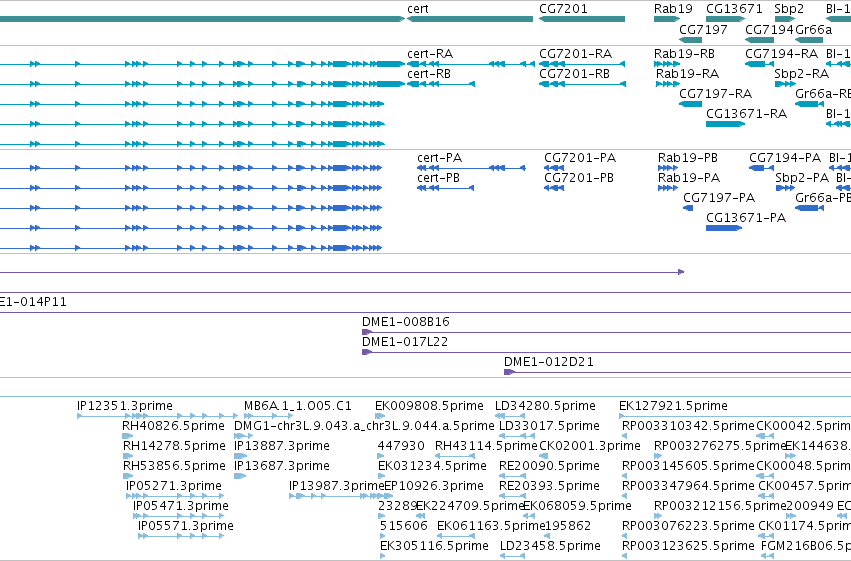Image resolution: width=851 pixels, height=561 pixels.
Task: Select the CG7194-PA protein label
Action: pos(785,158)
